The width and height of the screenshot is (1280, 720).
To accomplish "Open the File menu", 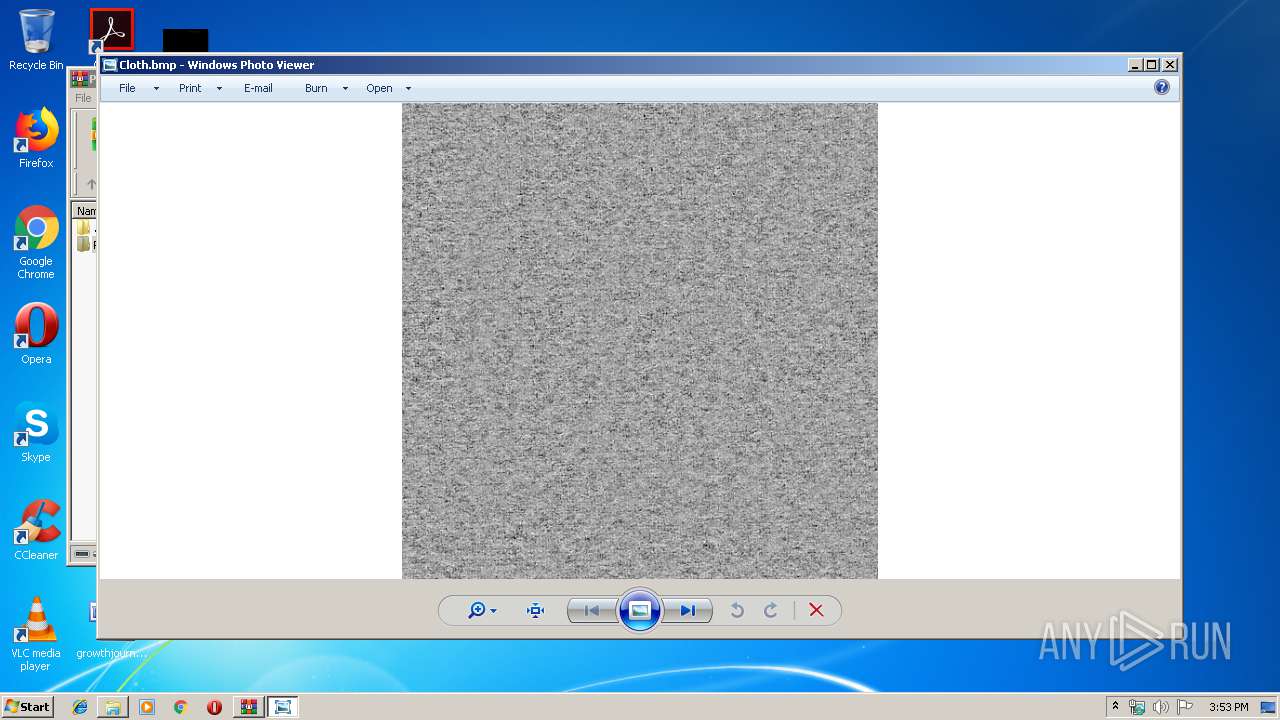I will pyautogui.click(x=127, y=88).
